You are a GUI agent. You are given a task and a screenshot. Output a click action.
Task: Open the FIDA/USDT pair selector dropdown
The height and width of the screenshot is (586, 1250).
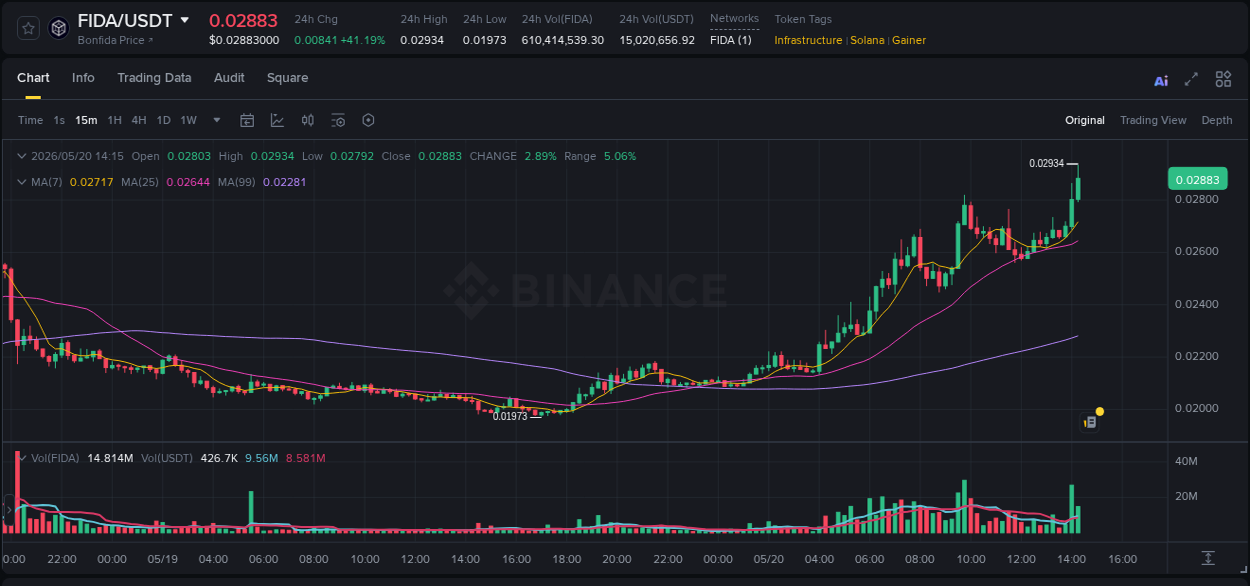pos(184,20)
